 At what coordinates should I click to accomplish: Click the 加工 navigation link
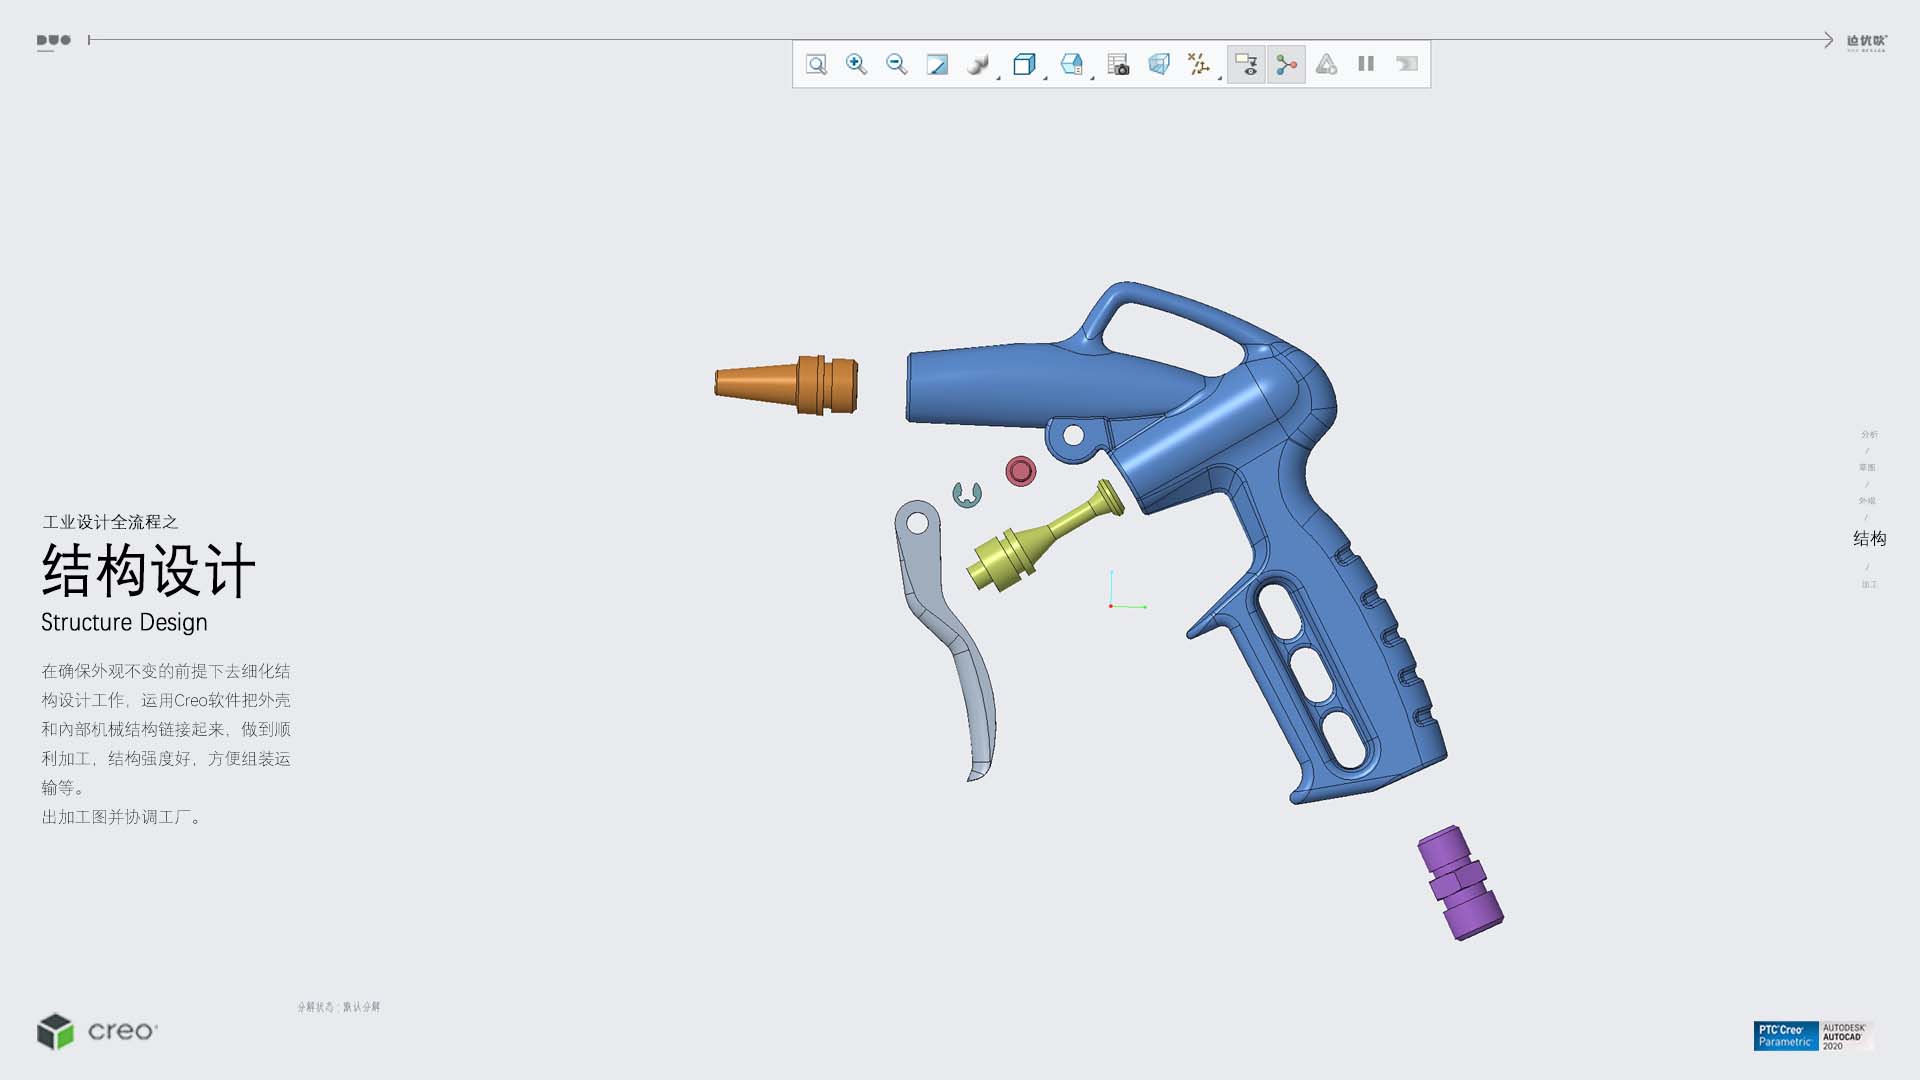click(x=1869, y=584)
